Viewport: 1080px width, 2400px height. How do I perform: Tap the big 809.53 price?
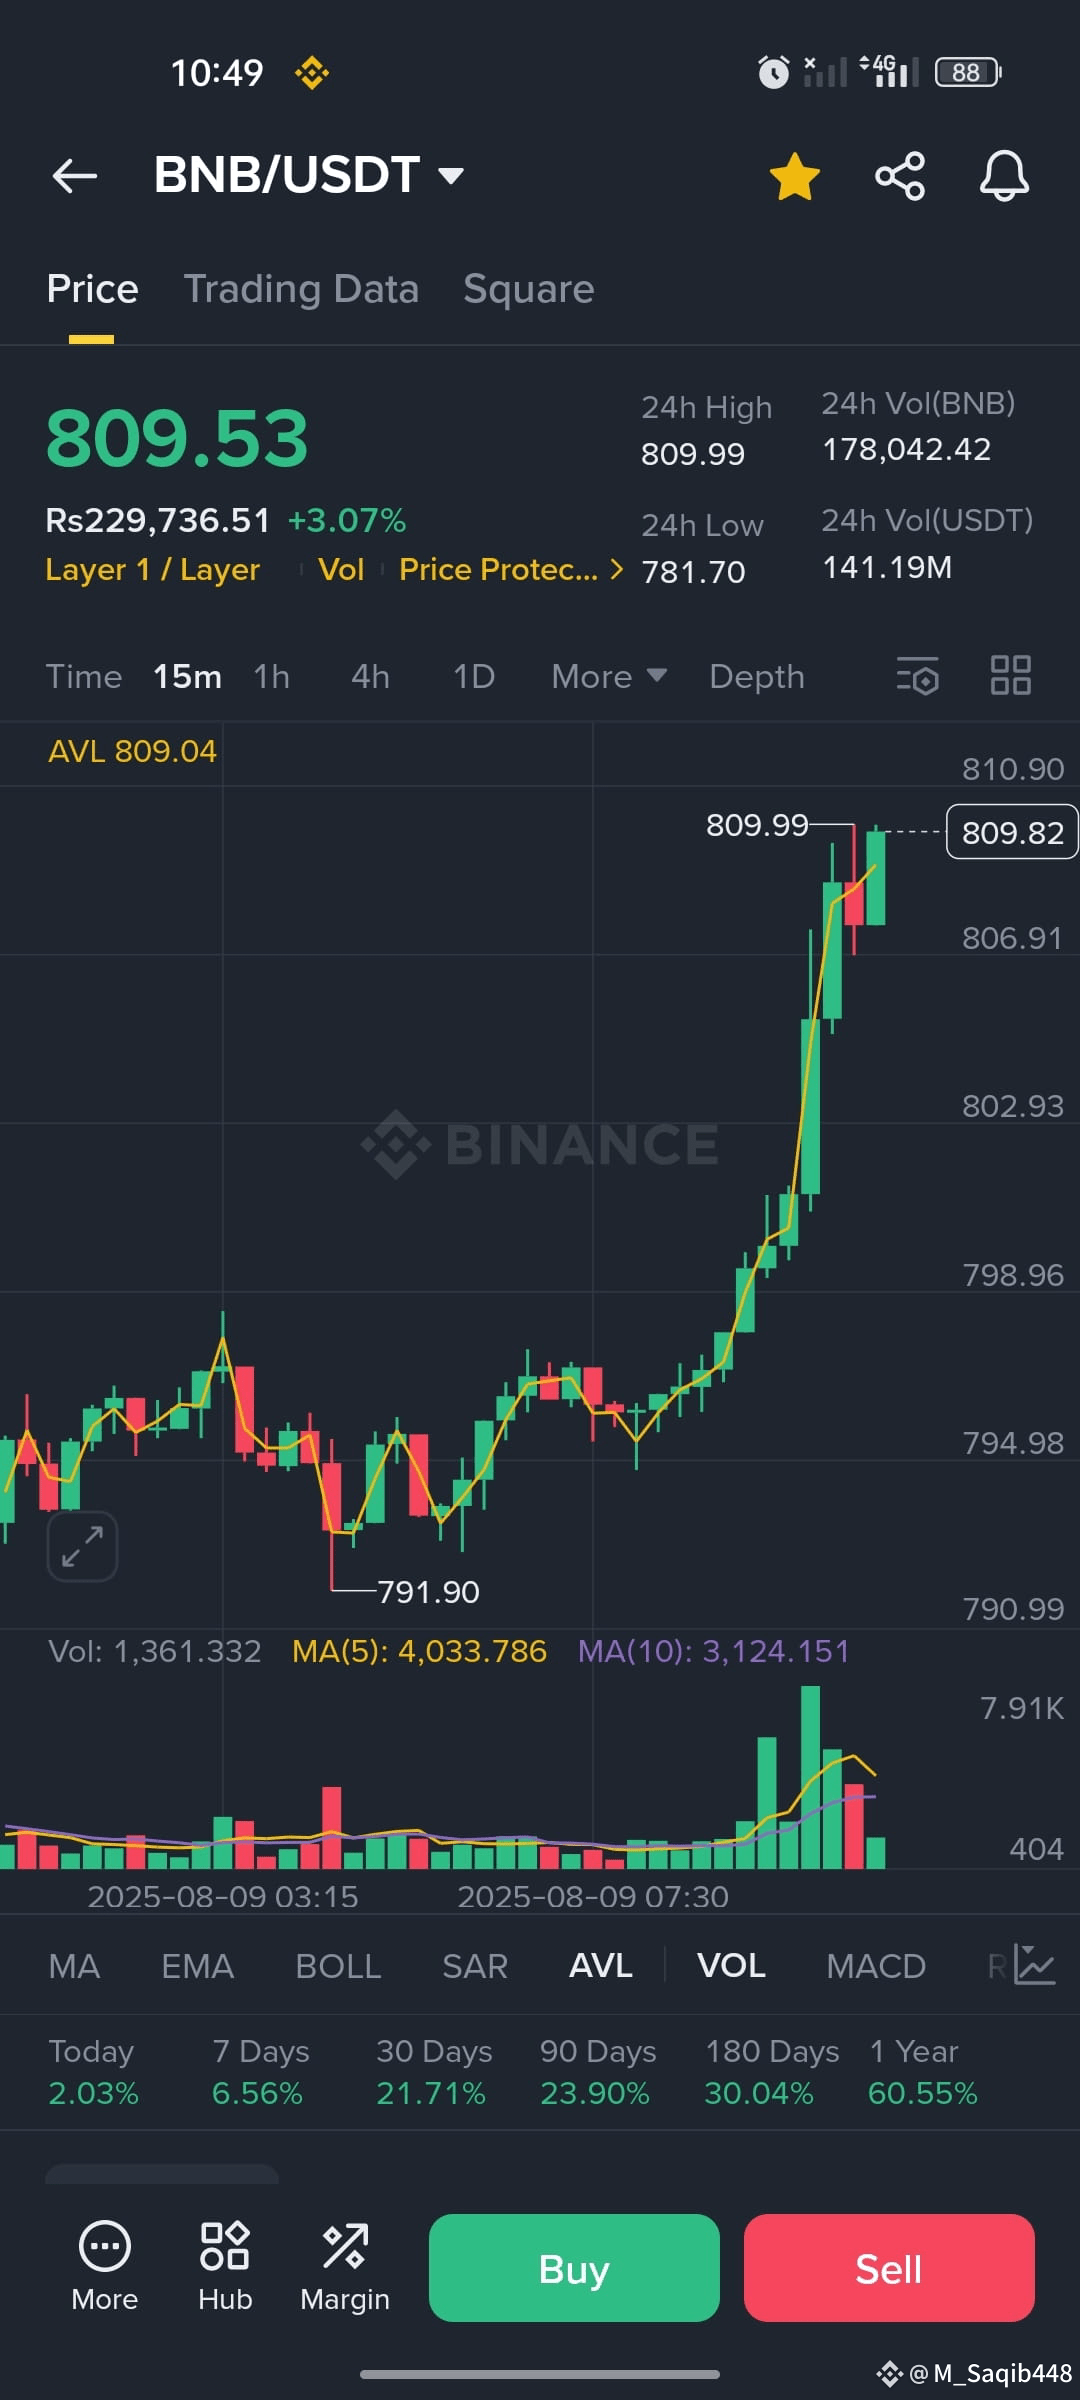click(x=177, y=438)
